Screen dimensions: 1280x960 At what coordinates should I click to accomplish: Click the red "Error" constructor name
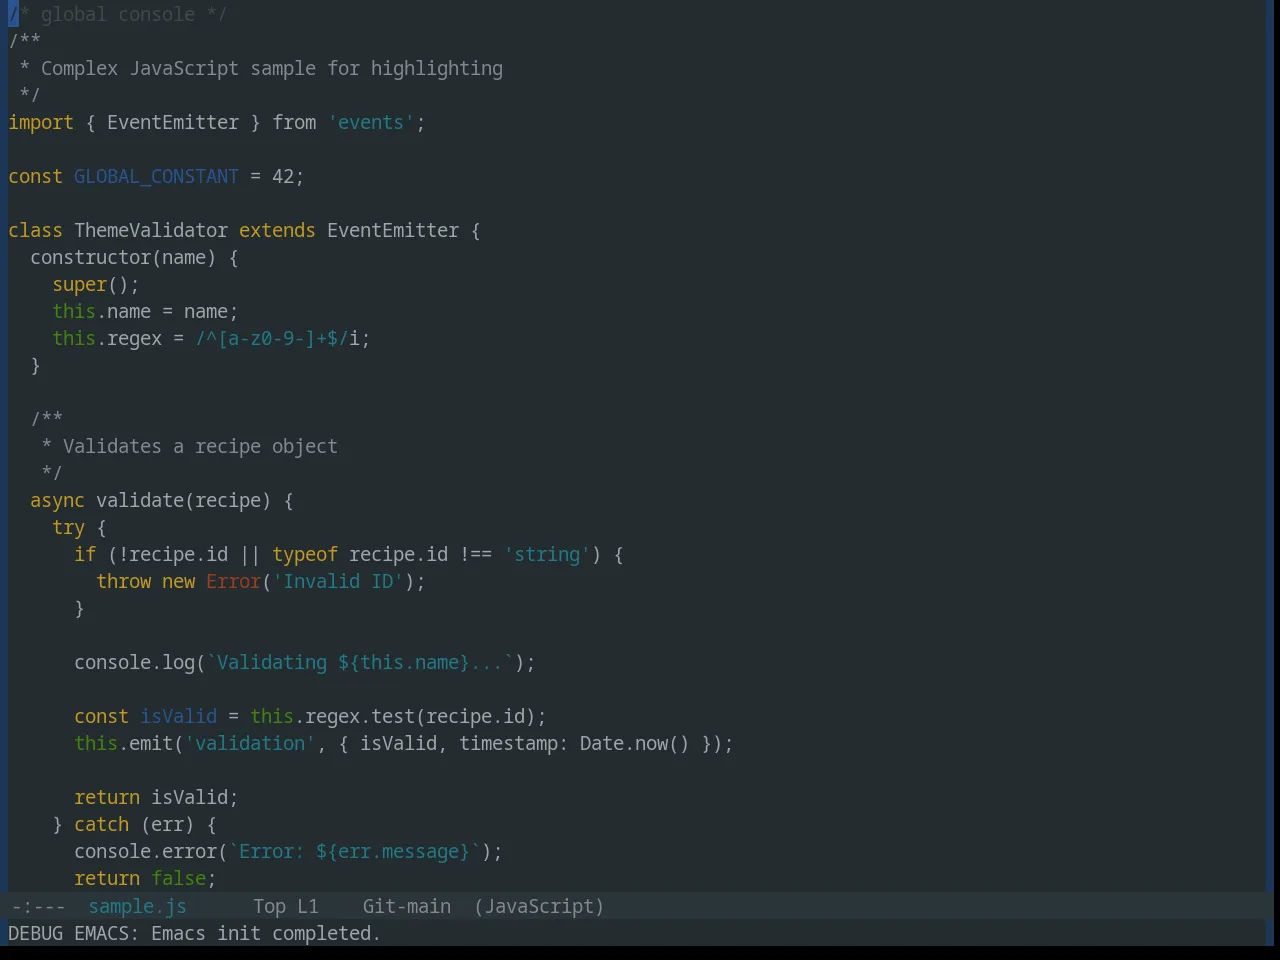click(x=233, y=581)
